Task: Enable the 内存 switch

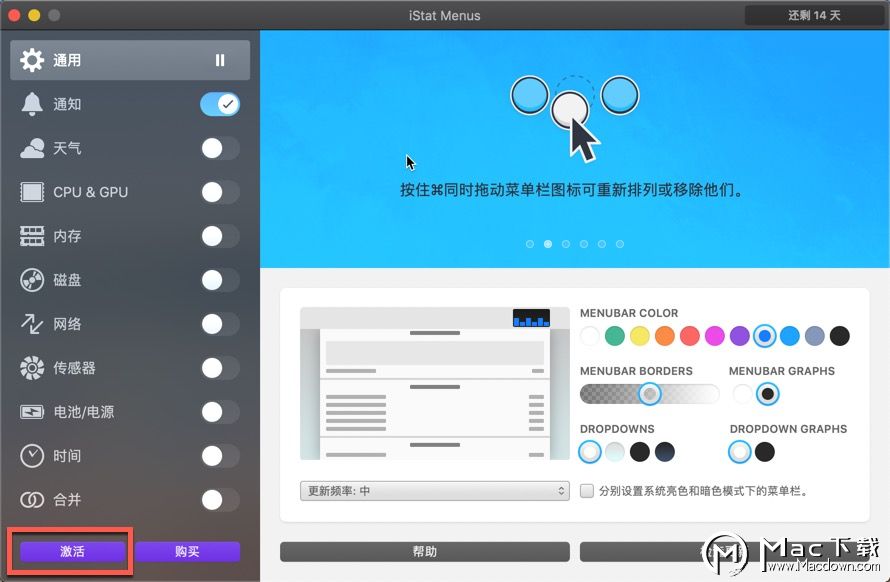Action: (220, 236)
